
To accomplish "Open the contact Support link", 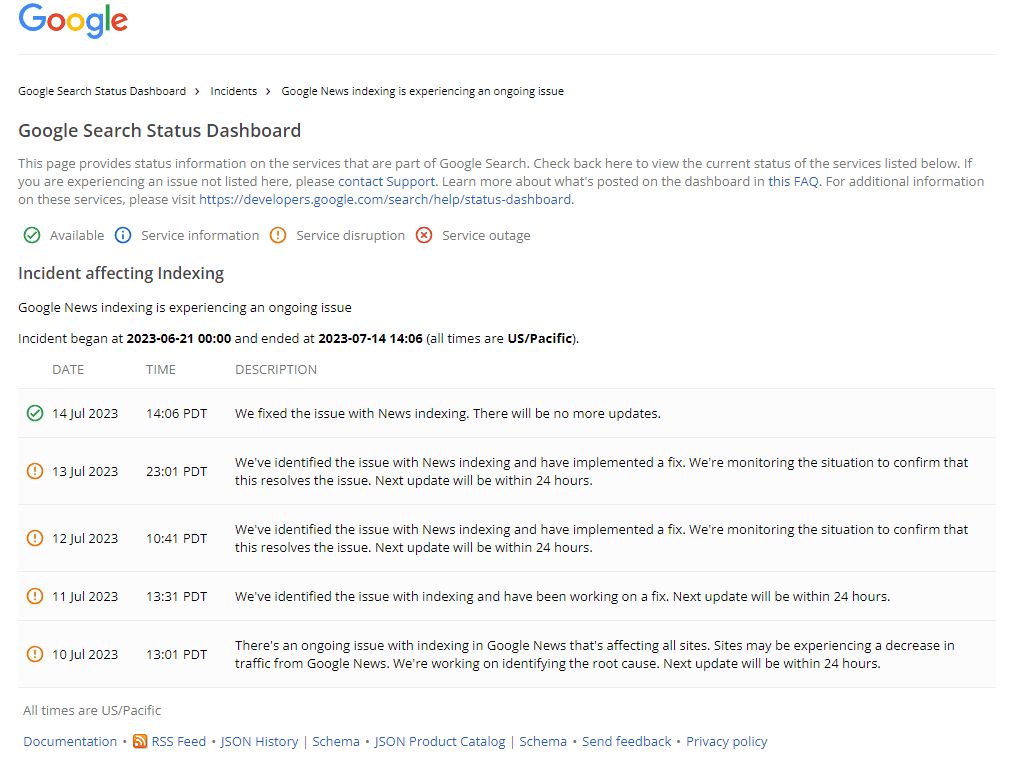I will [x=386, y=182].
